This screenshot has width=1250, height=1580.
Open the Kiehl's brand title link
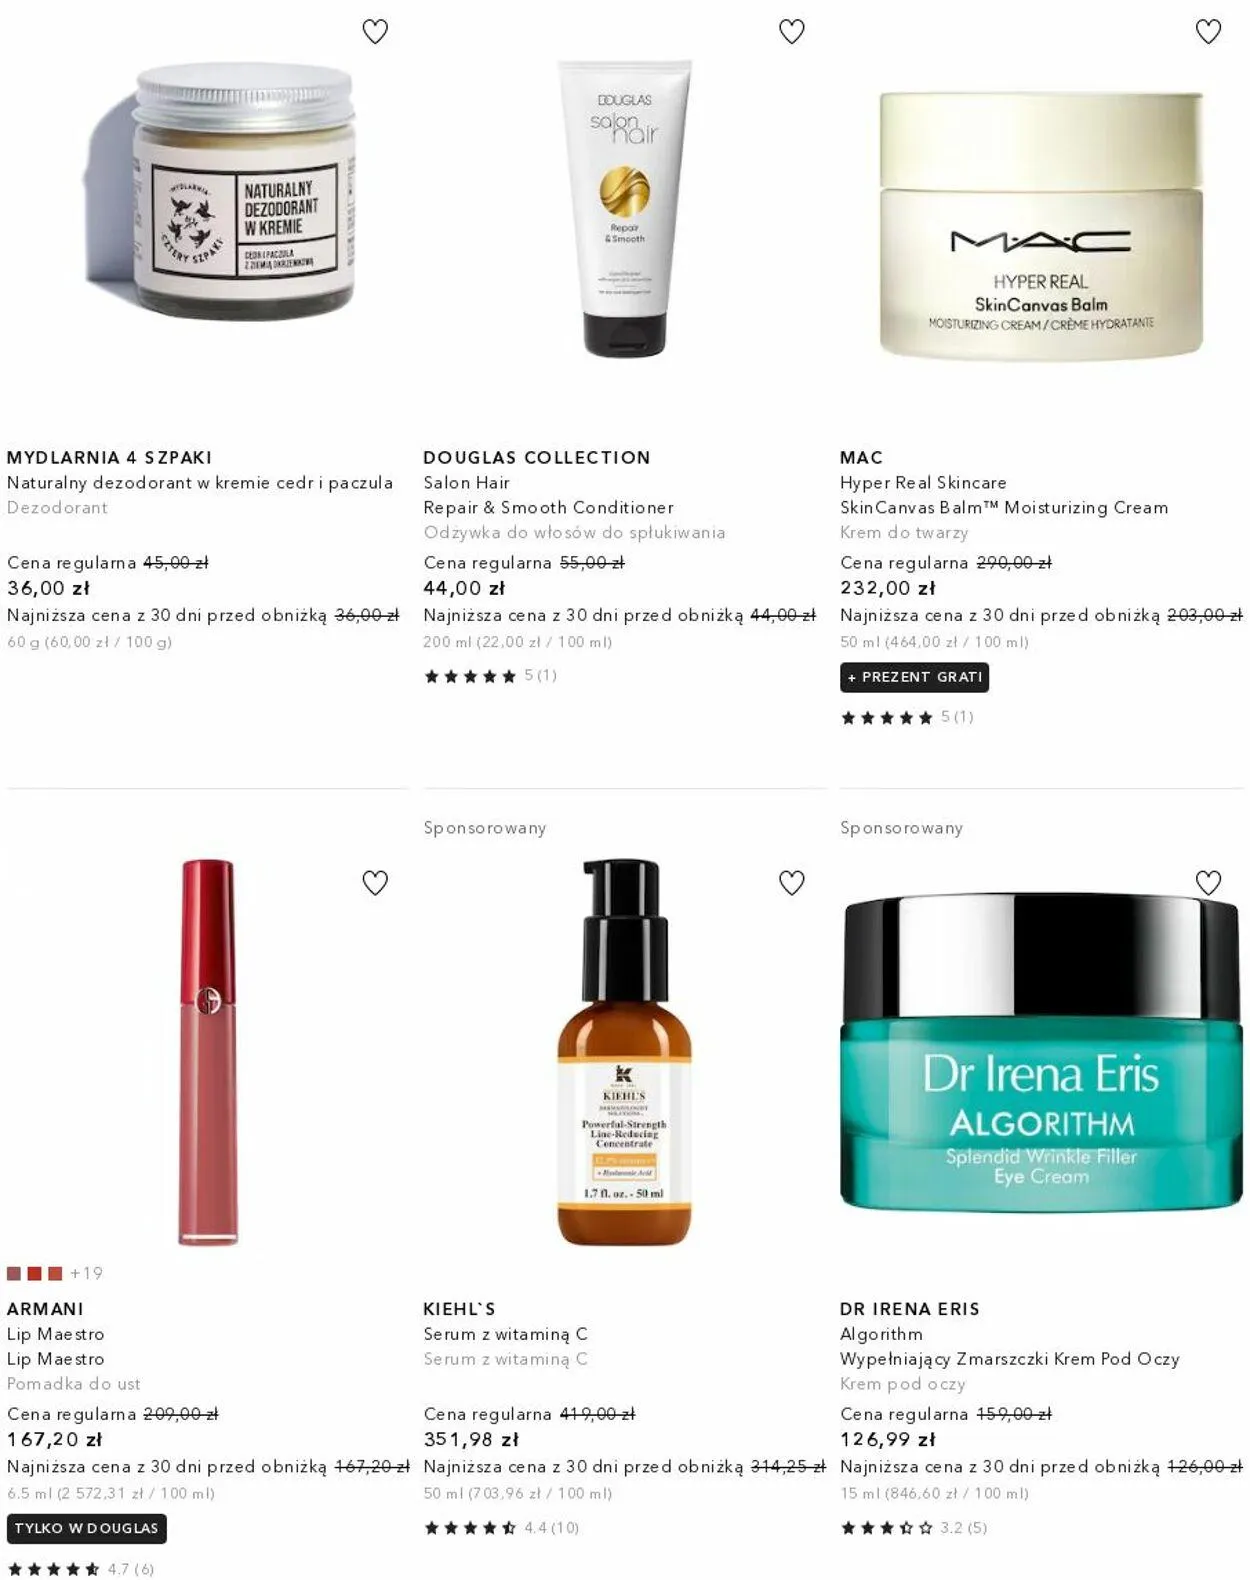pos(460,1308)
